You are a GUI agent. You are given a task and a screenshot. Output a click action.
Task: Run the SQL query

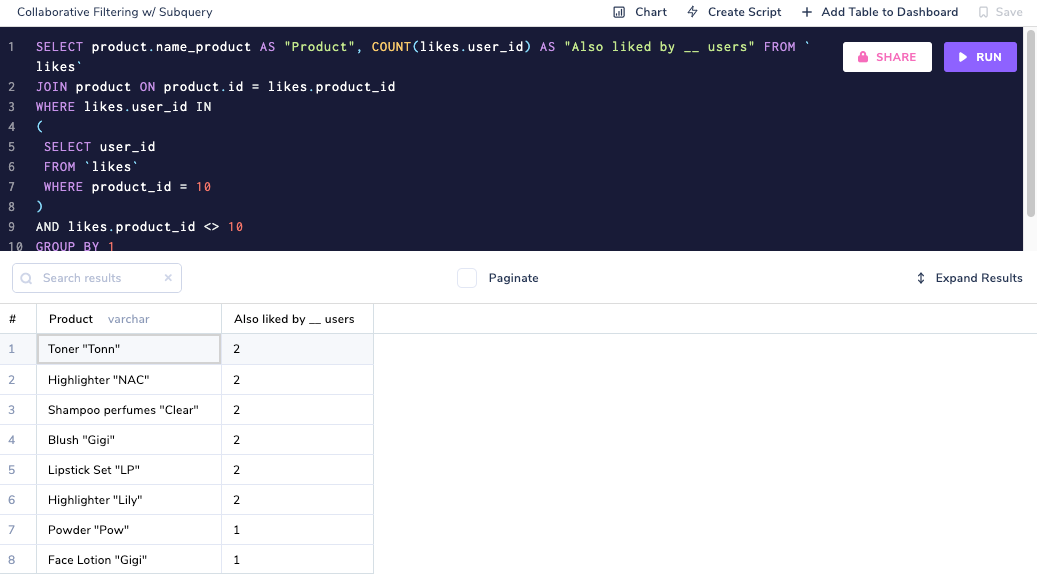click(980, 57)
